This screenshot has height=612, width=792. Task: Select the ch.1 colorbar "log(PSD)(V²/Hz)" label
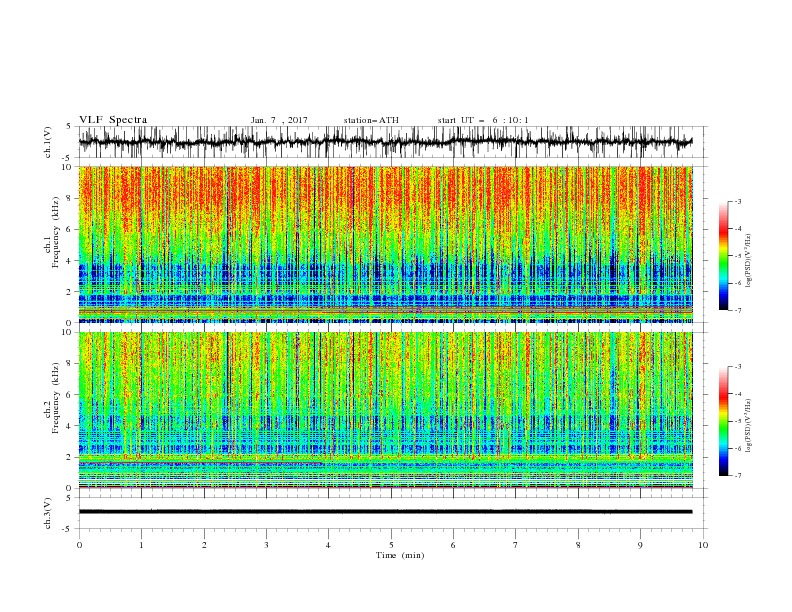748,261
